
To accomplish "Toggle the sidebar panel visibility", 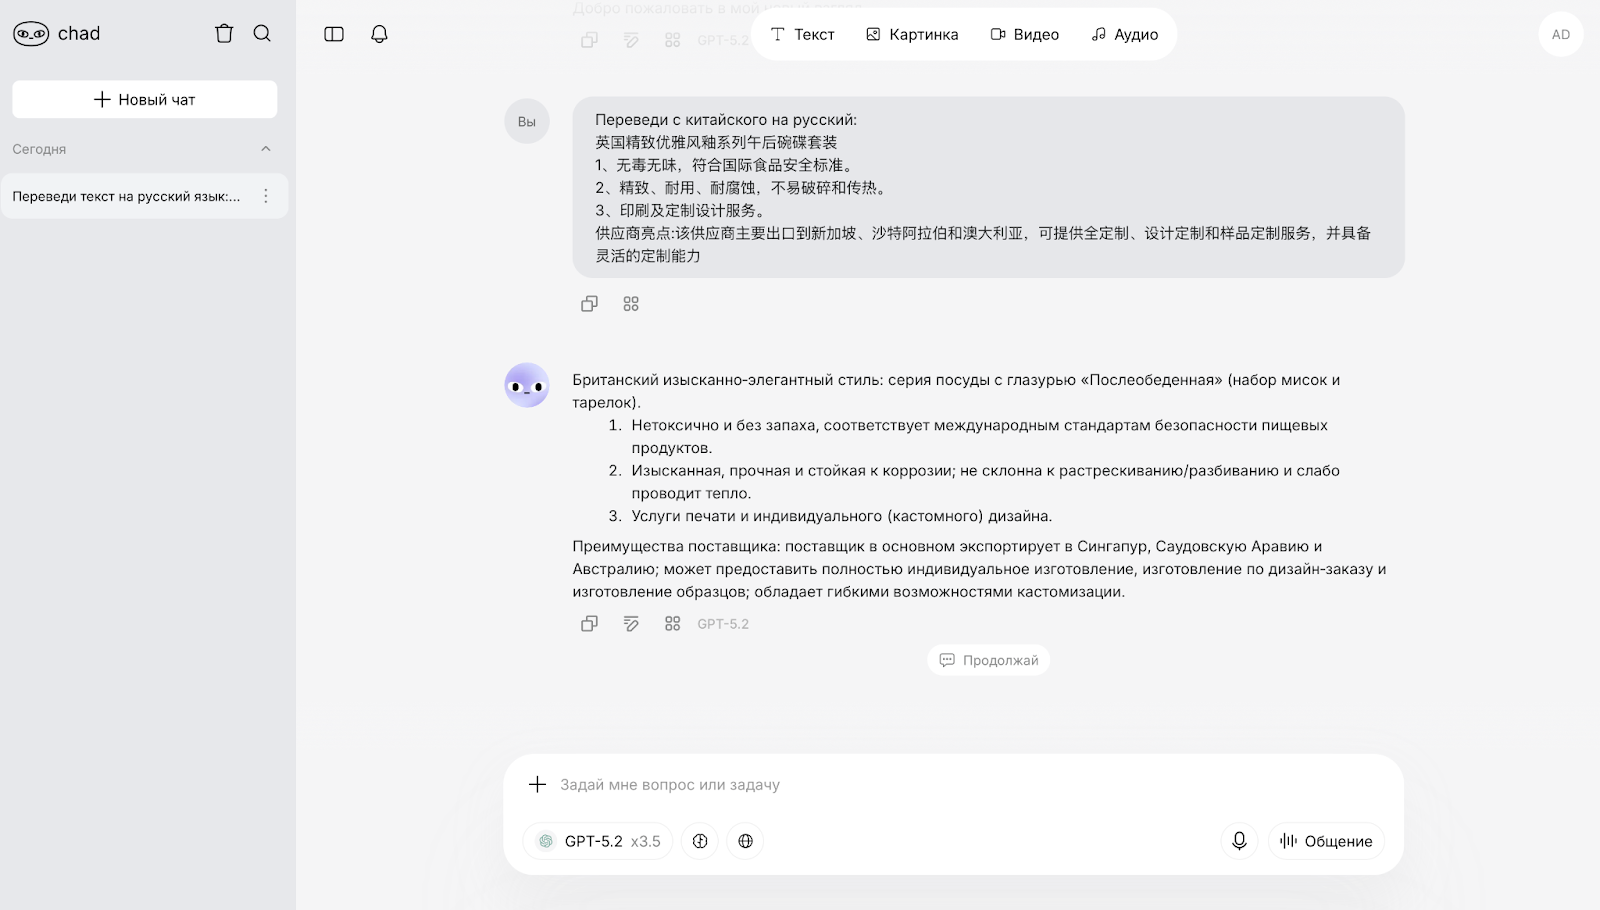I will 334,34.
